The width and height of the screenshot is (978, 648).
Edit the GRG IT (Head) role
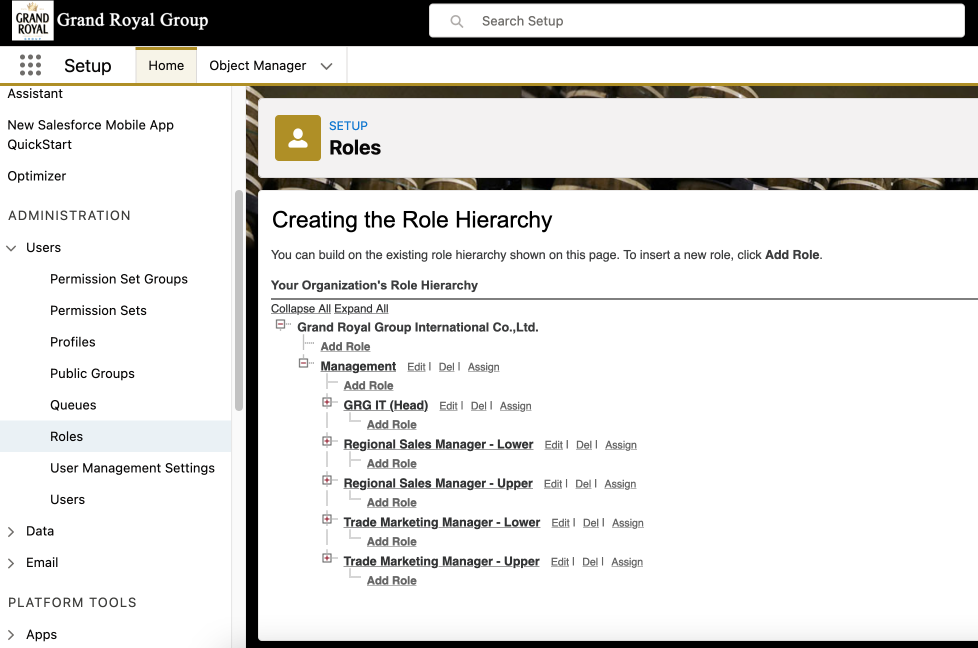pyautogui.click(x=448, y=406)
